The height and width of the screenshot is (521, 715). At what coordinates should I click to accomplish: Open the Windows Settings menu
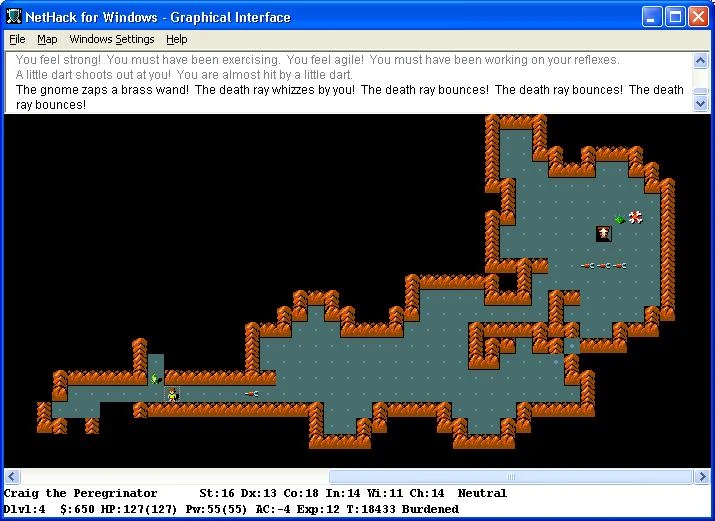tap(112, 40)
